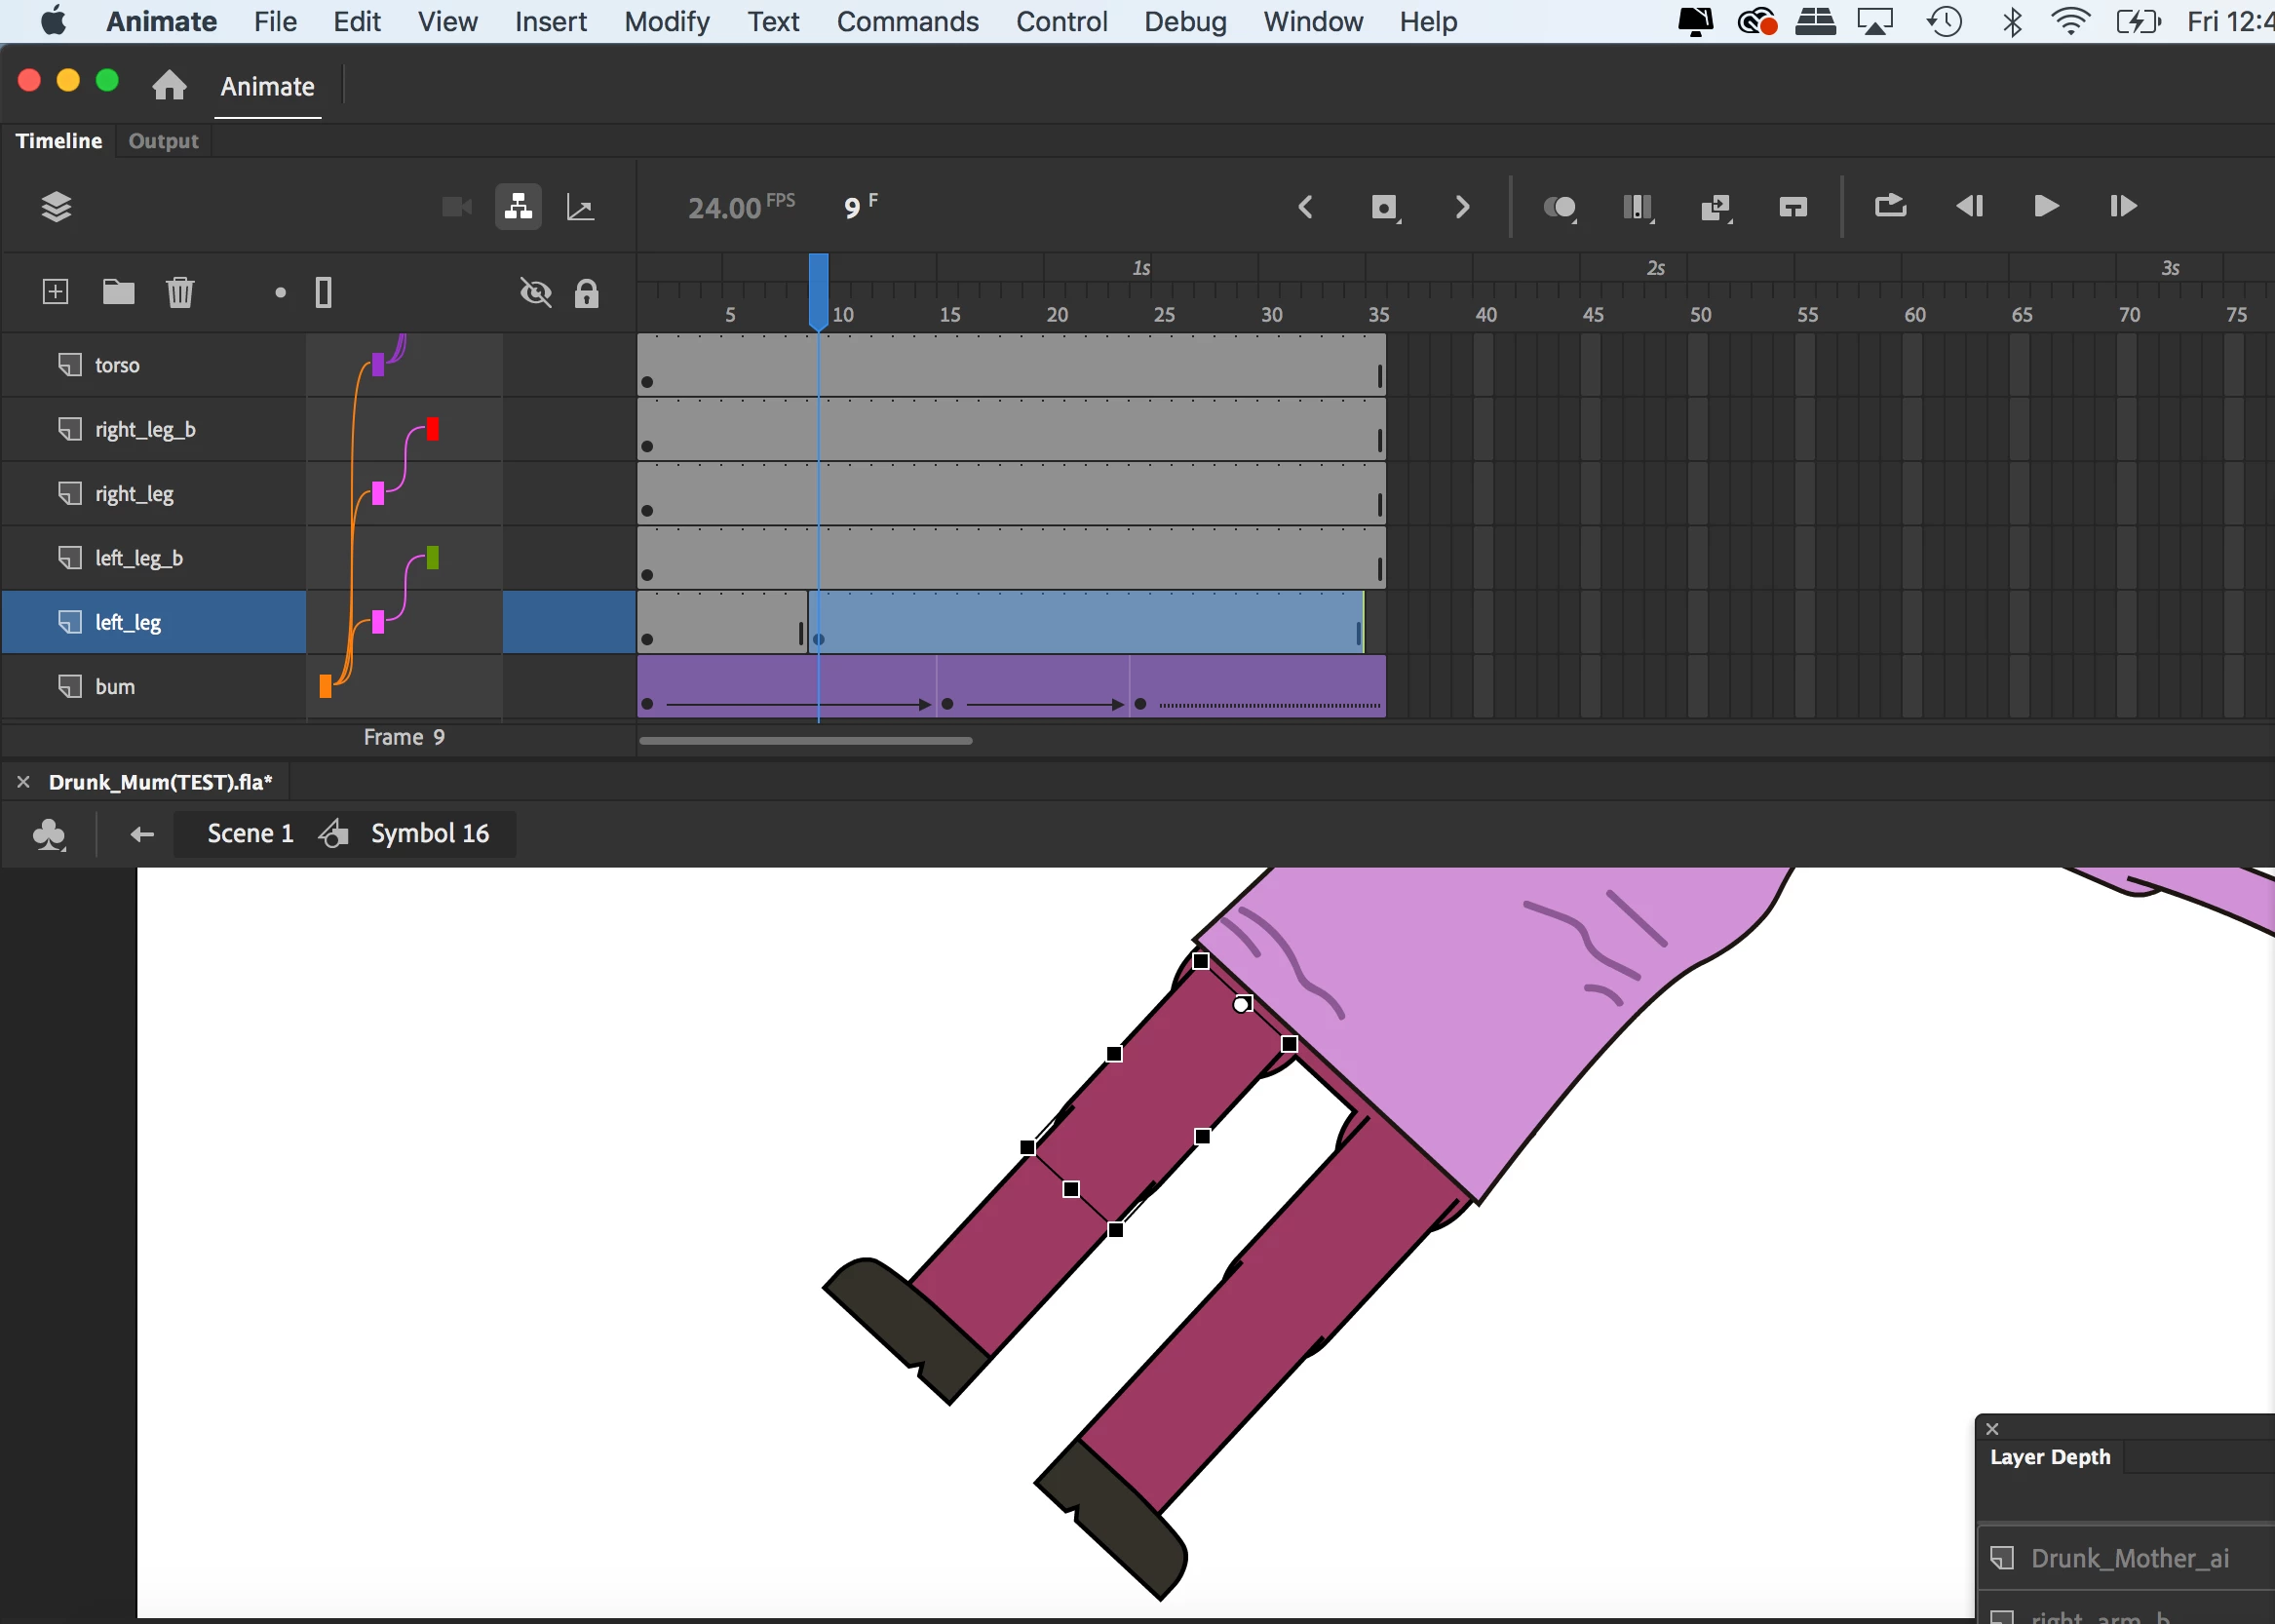Click the layer depth graph icon

[580, 207]
